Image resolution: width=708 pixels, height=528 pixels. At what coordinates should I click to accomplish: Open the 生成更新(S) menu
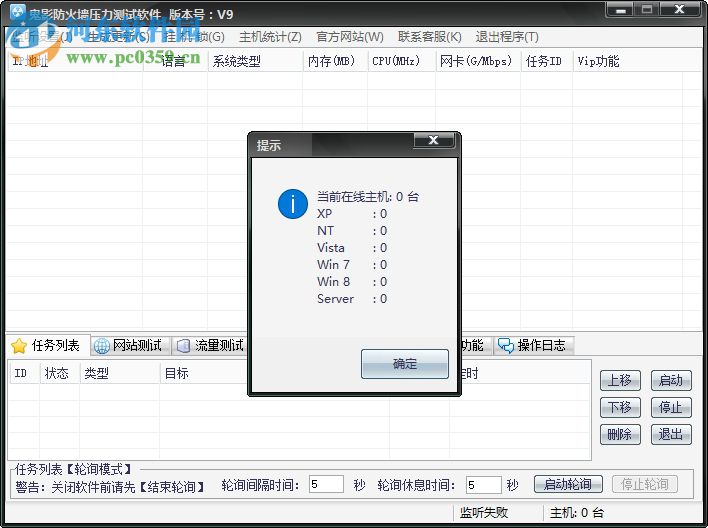(117, 37)
